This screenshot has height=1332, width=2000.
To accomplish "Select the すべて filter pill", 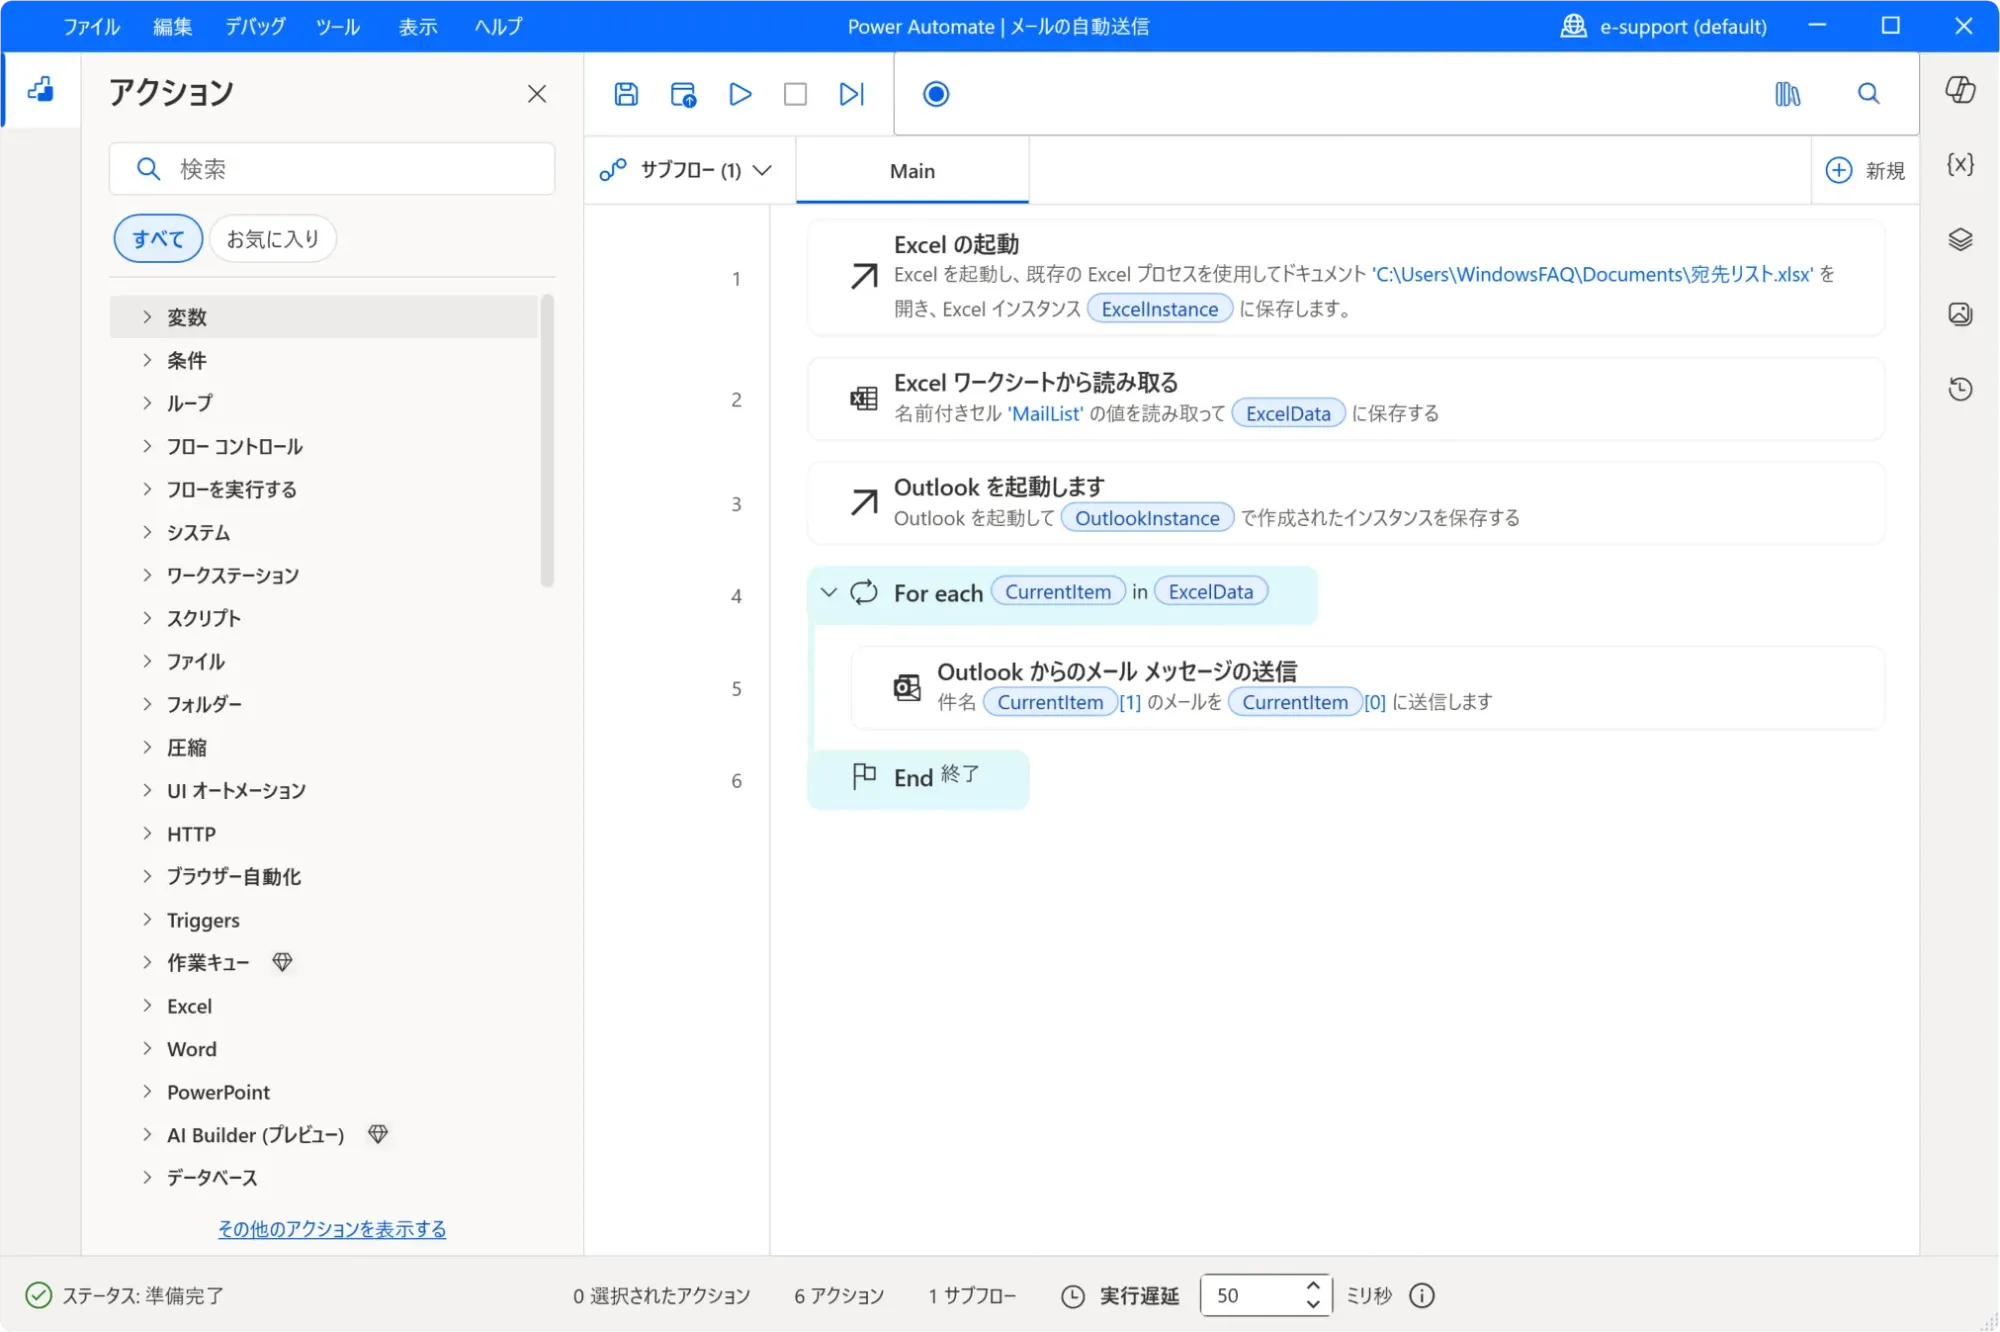I will click(158, 239).
